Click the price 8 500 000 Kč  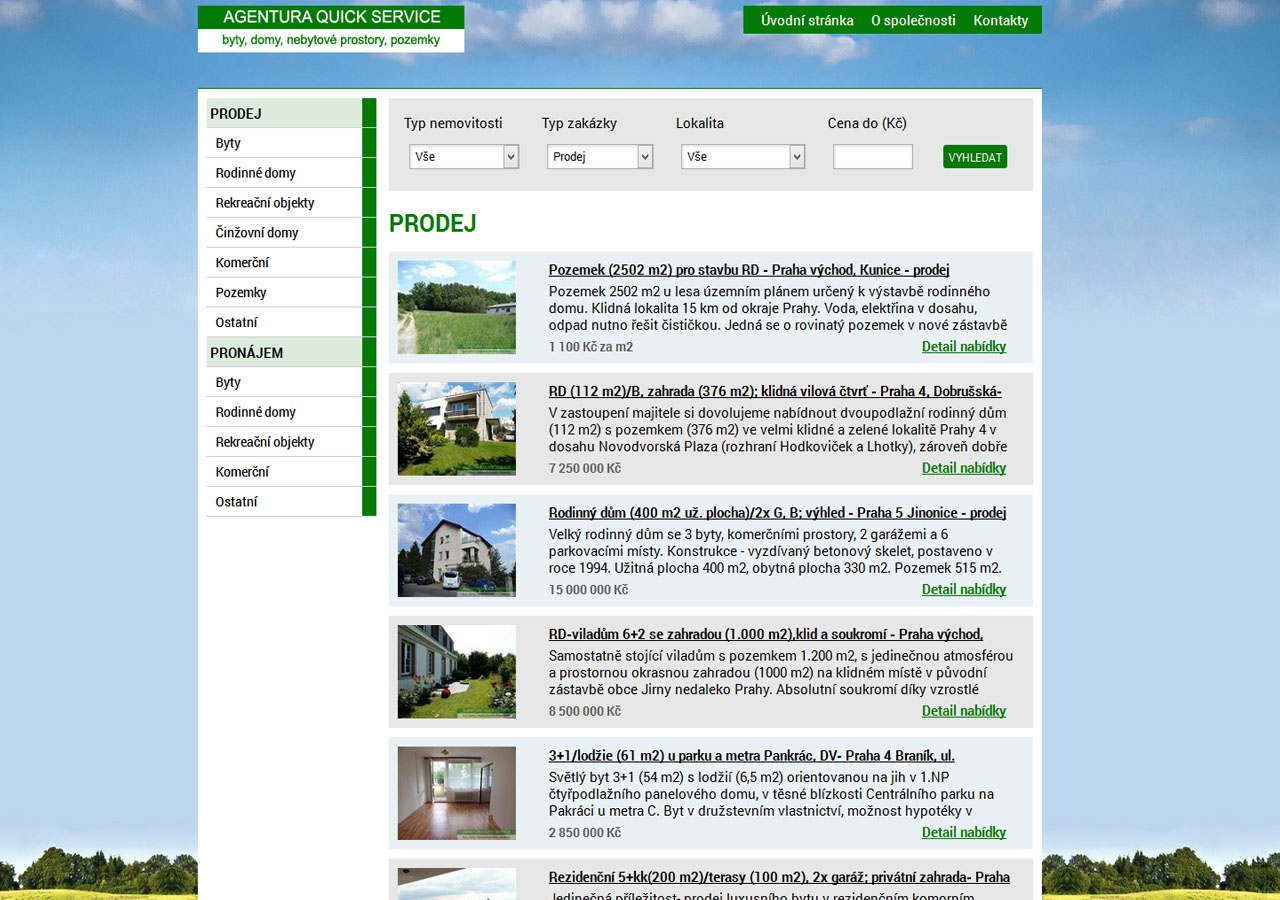[585, 711]
